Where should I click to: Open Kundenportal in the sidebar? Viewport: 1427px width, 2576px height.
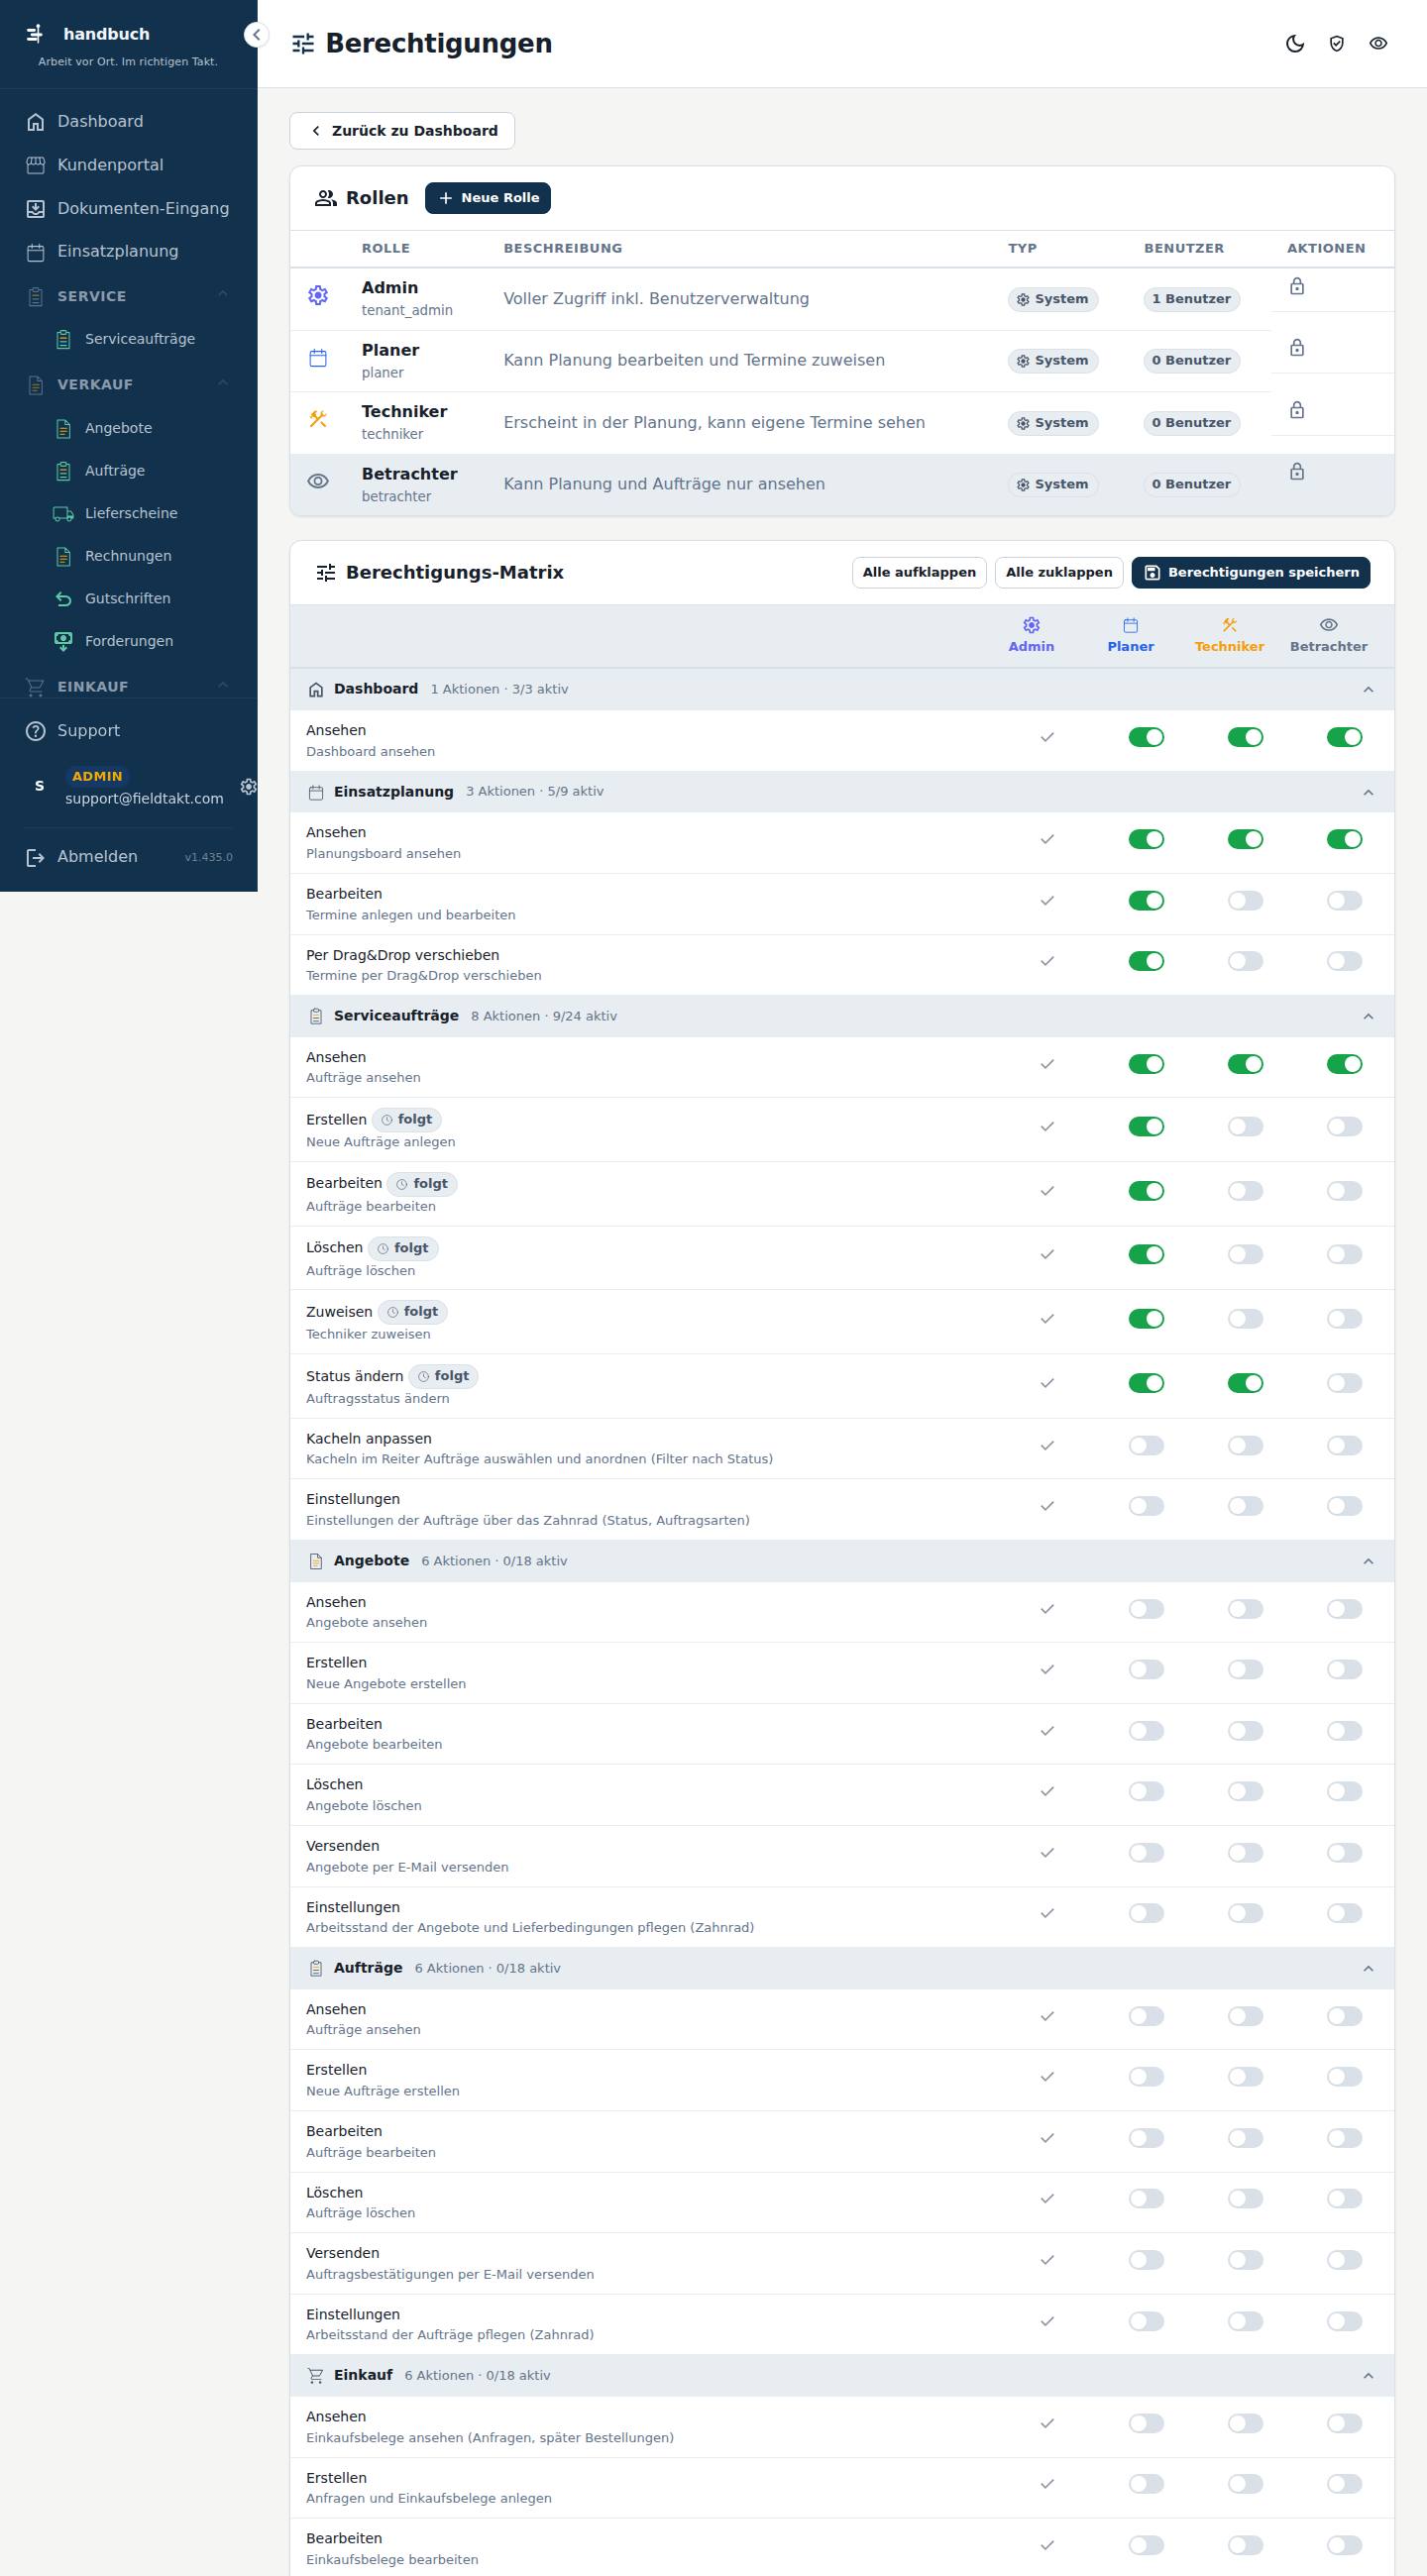pos(129,165)
